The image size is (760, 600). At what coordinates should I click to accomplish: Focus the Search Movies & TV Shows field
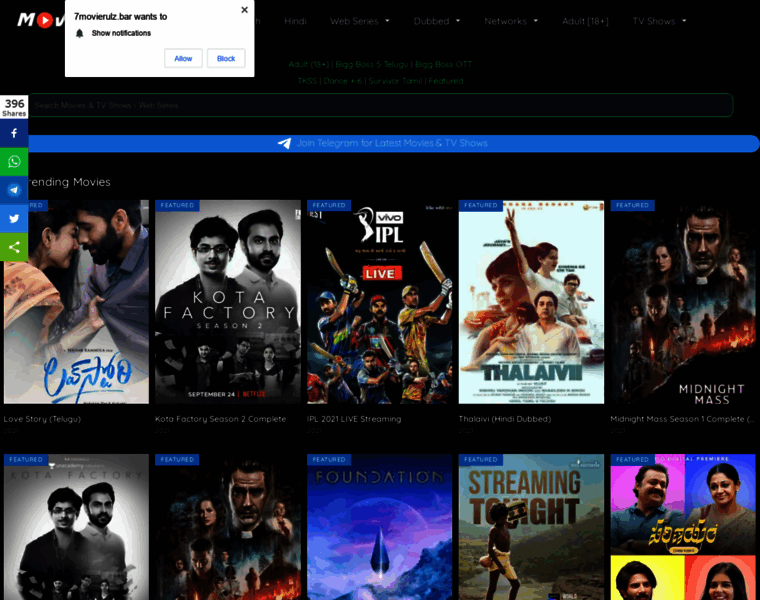tap(380, 105)
